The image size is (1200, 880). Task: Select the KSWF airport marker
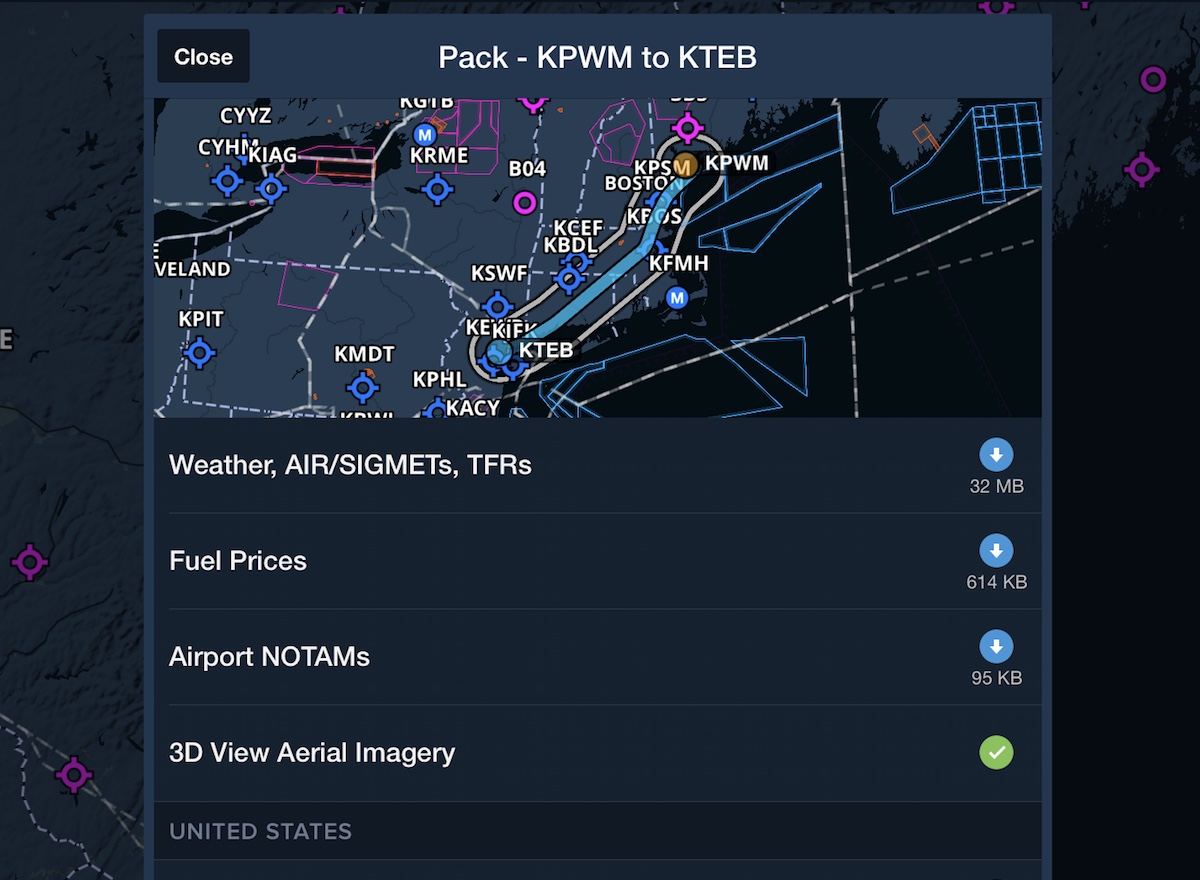[497, 306]
